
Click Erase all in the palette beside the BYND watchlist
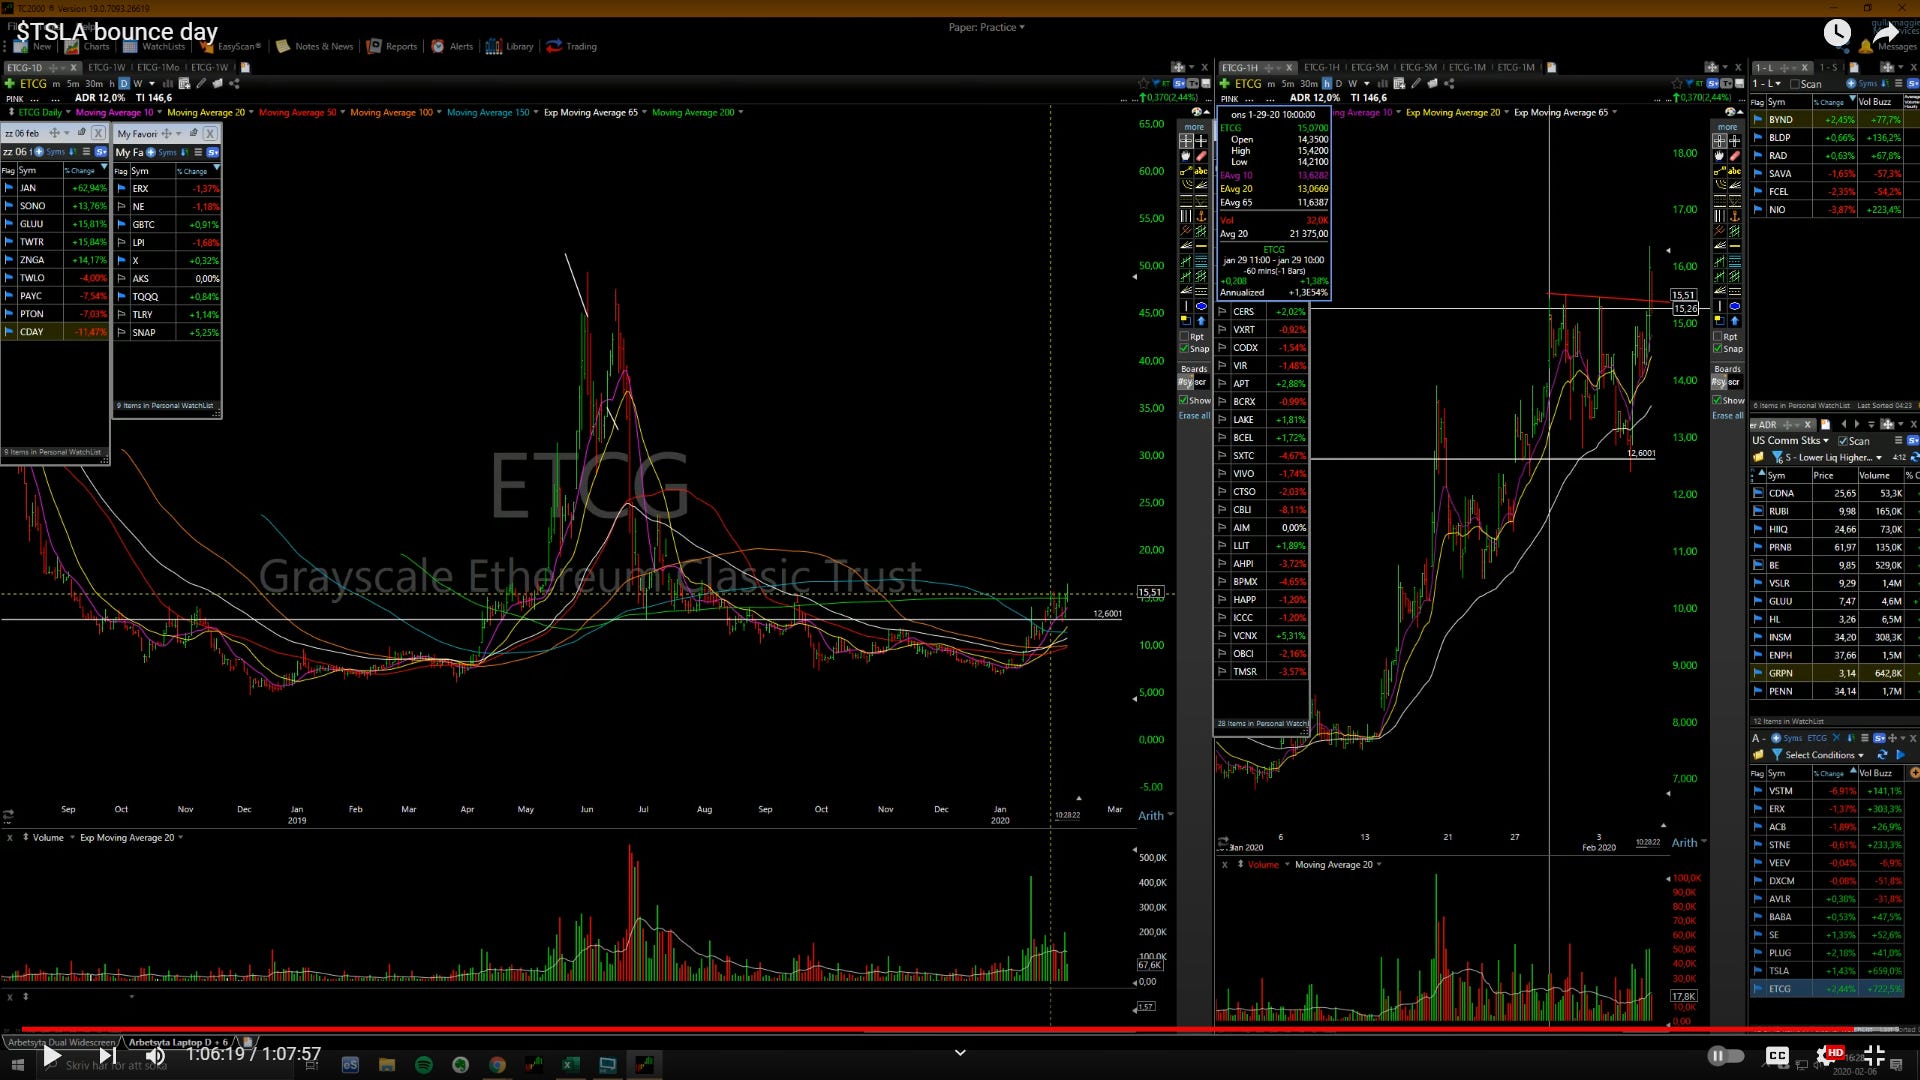1728,416
